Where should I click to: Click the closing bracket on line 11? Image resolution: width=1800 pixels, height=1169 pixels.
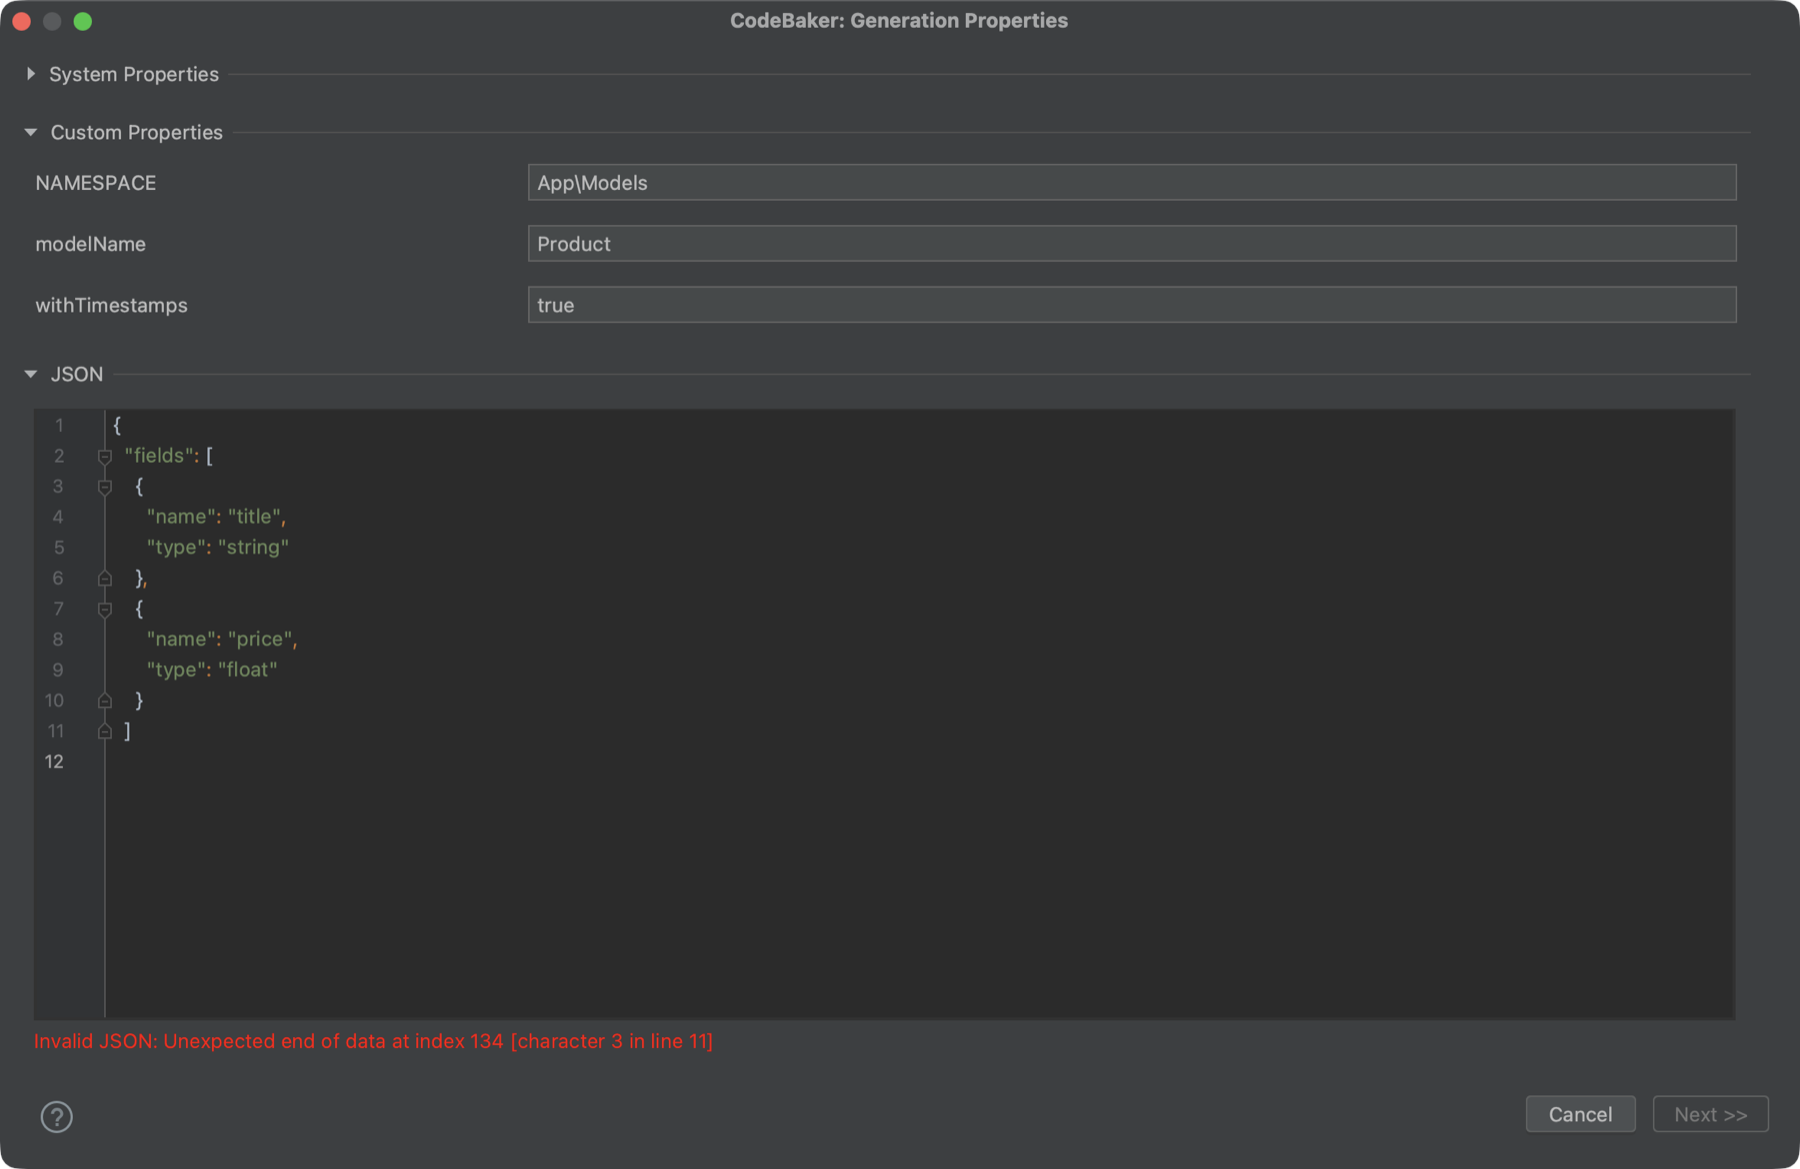pos(127,731)
